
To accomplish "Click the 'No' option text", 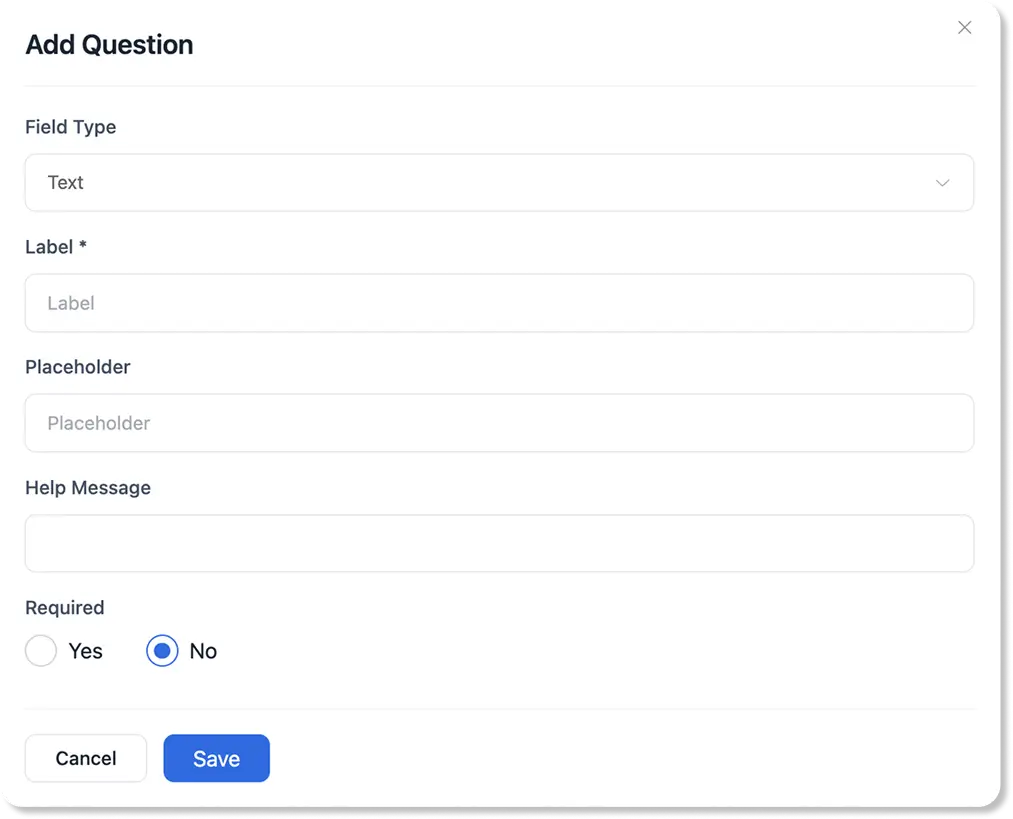I will (203, 651).
